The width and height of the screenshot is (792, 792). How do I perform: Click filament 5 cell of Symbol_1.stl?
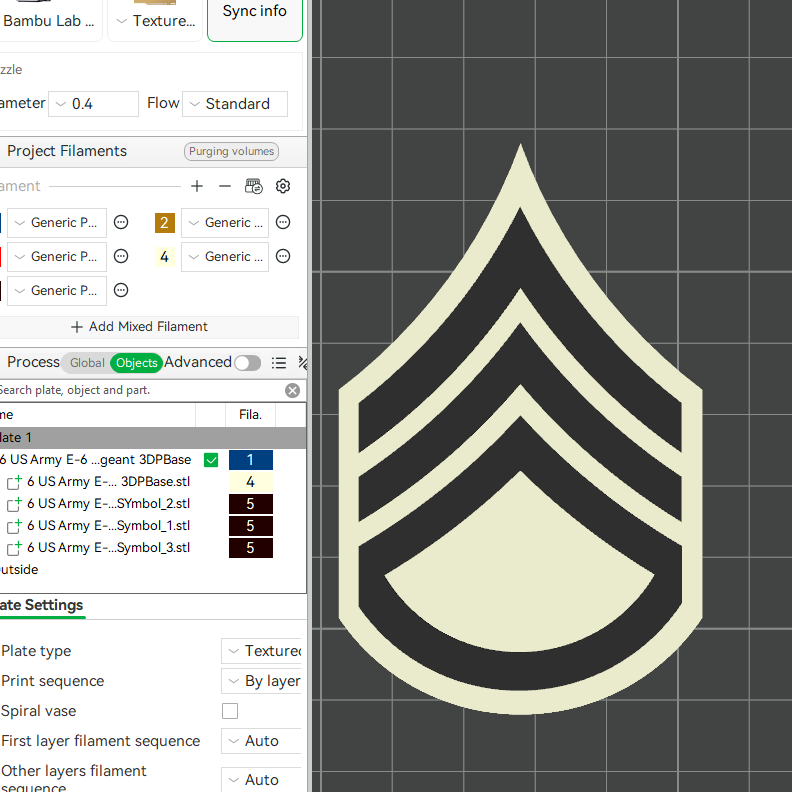click(251, 526)
